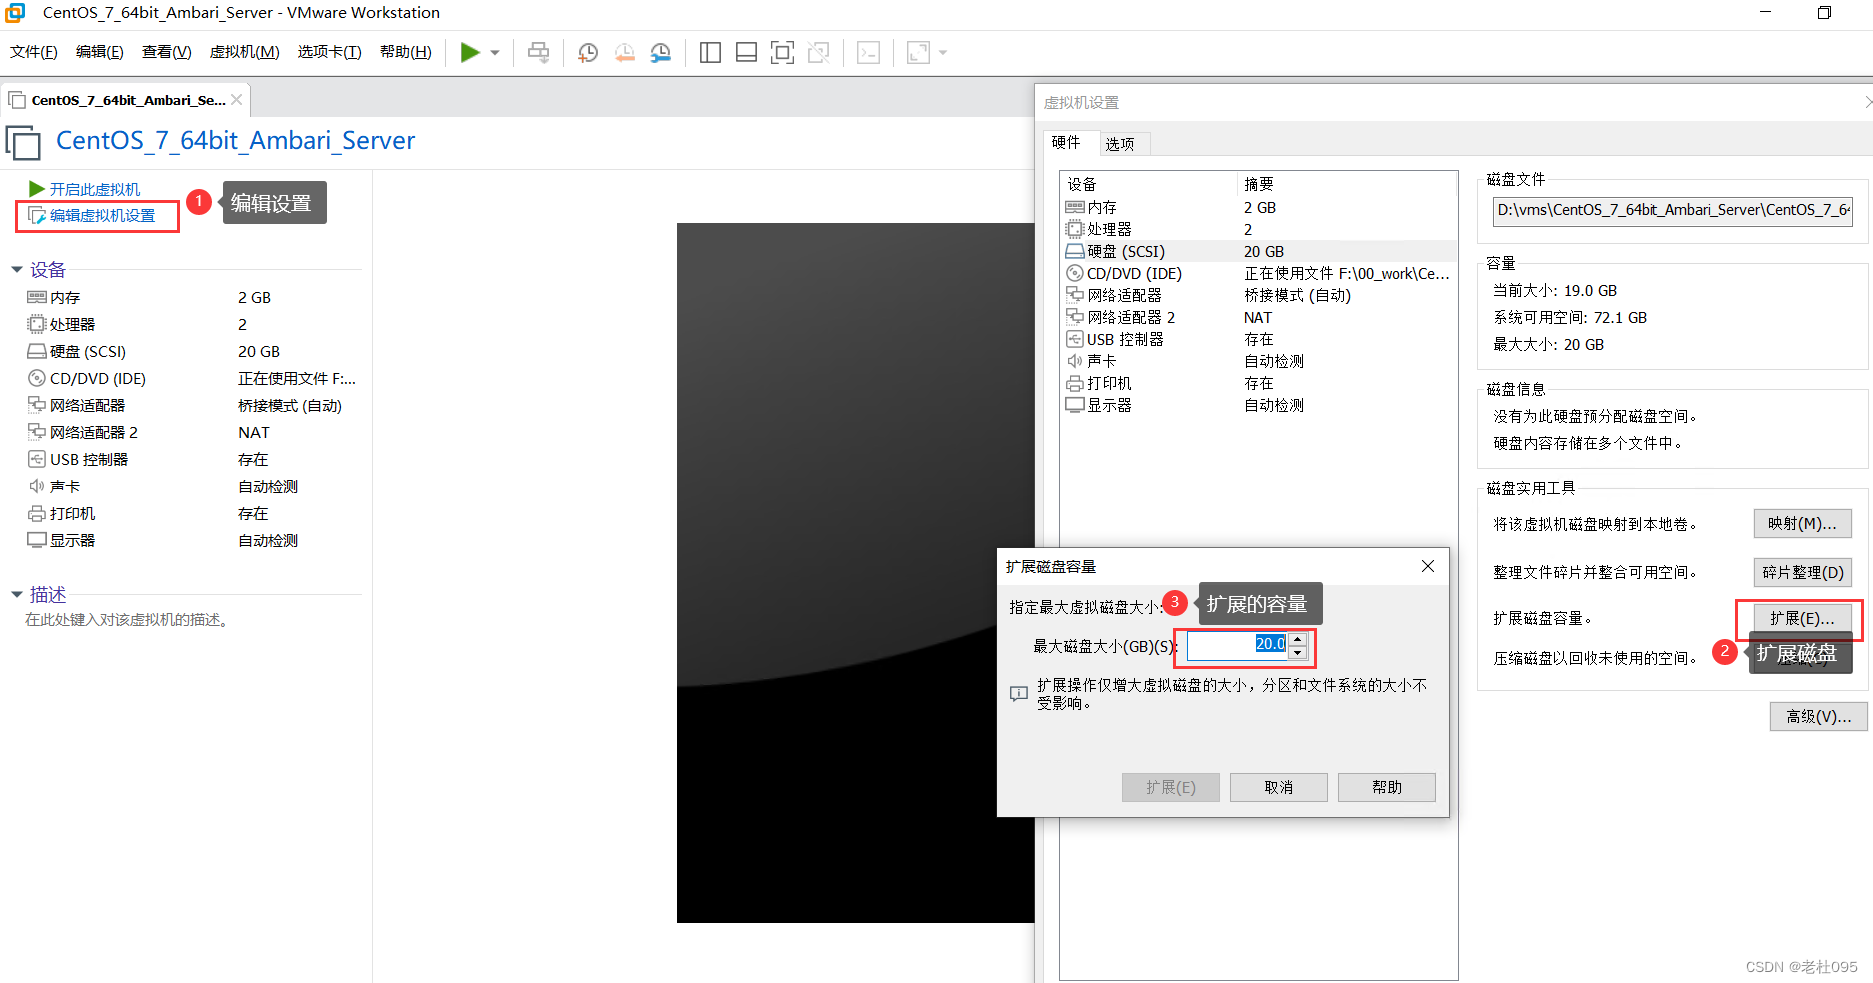The width and height of the screenshot is (1873, 983).
Task: Click 20 GB summary of 硬盘 in settings
Action: (x=1264, y=252)
